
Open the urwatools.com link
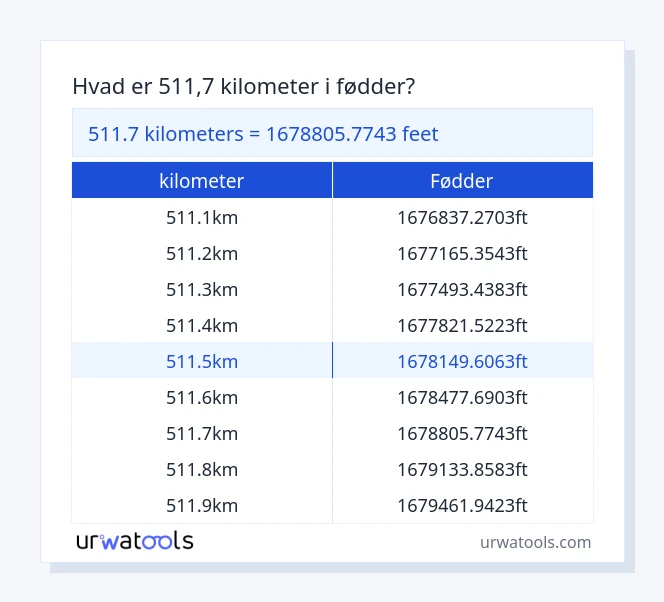click(x=535, y=542)
